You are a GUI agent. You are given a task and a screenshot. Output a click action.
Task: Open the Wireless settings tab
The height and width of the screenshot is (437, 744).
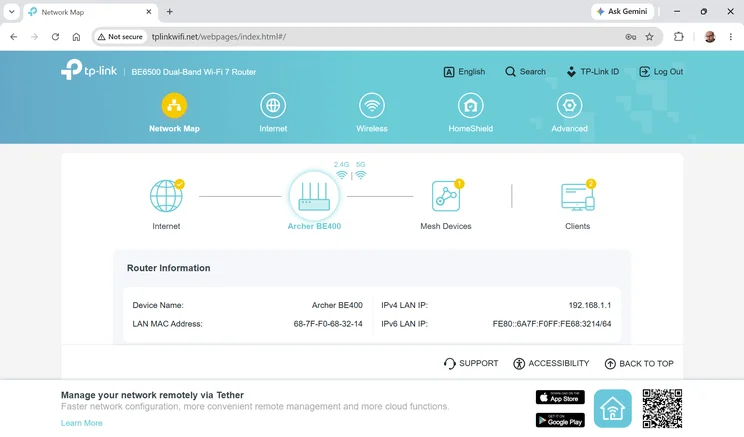(372, 113)
